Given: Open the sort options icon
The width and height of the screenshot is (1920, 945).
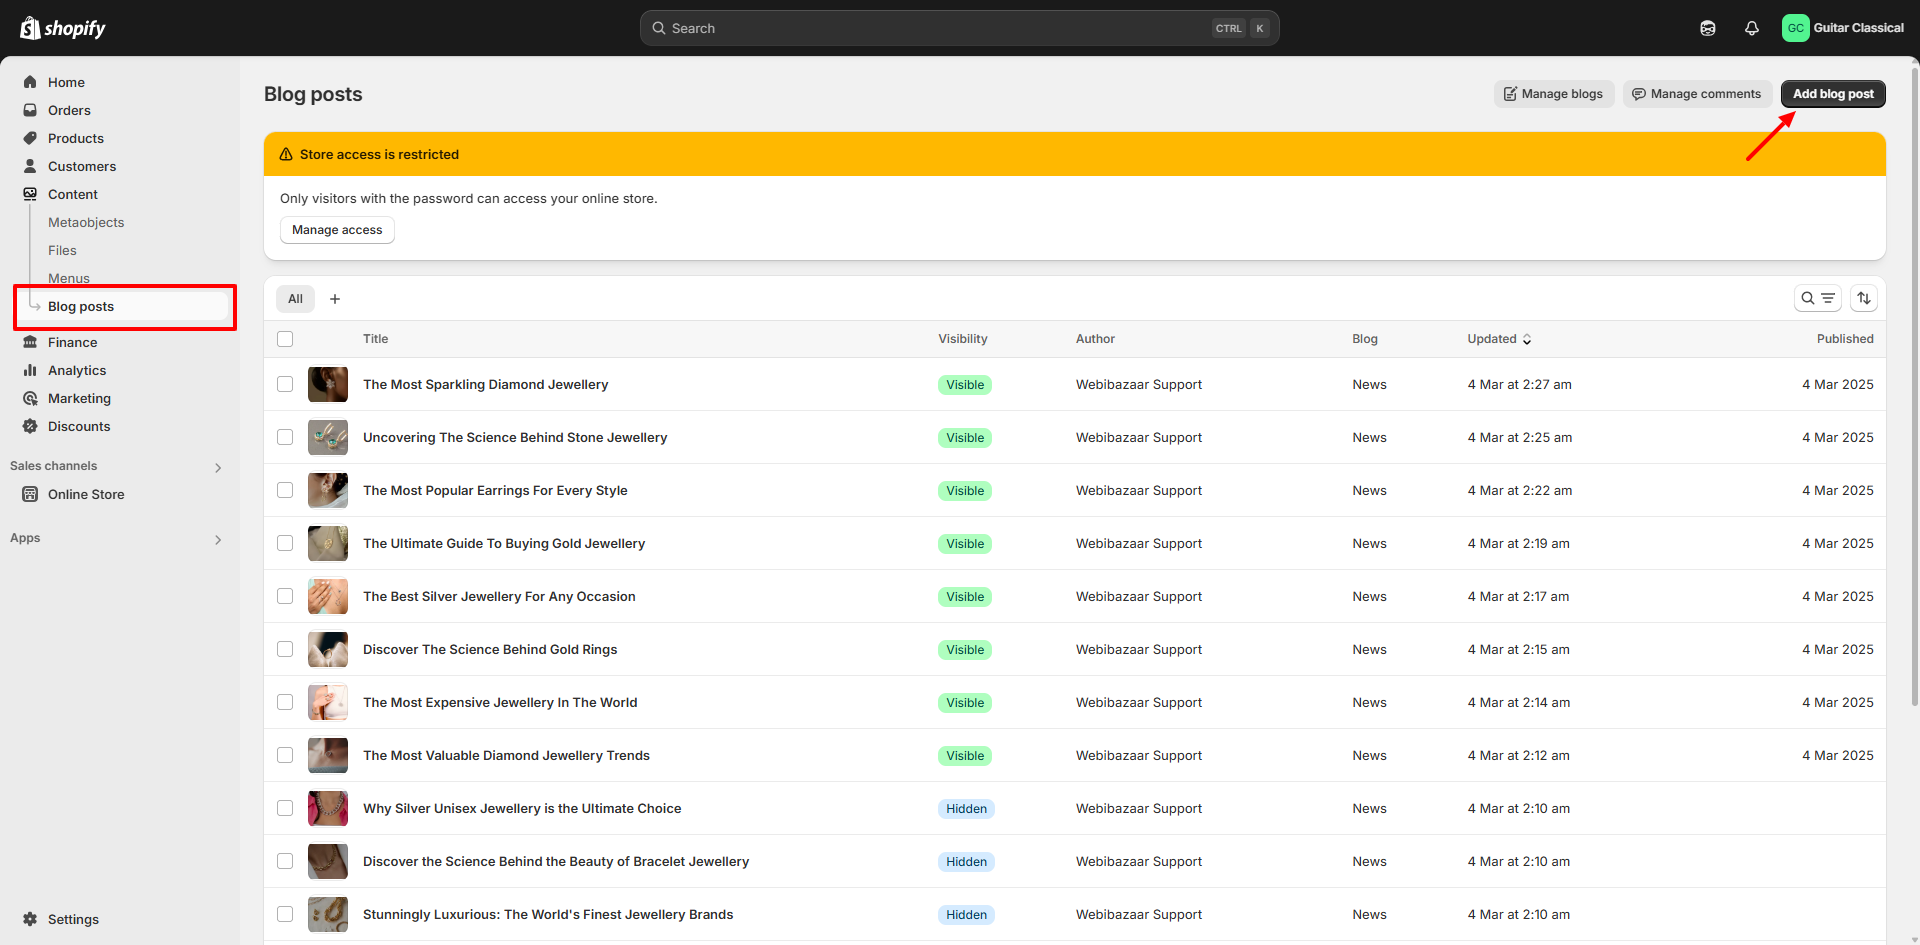Looking at the screenshot, I should pos(1863,298).
